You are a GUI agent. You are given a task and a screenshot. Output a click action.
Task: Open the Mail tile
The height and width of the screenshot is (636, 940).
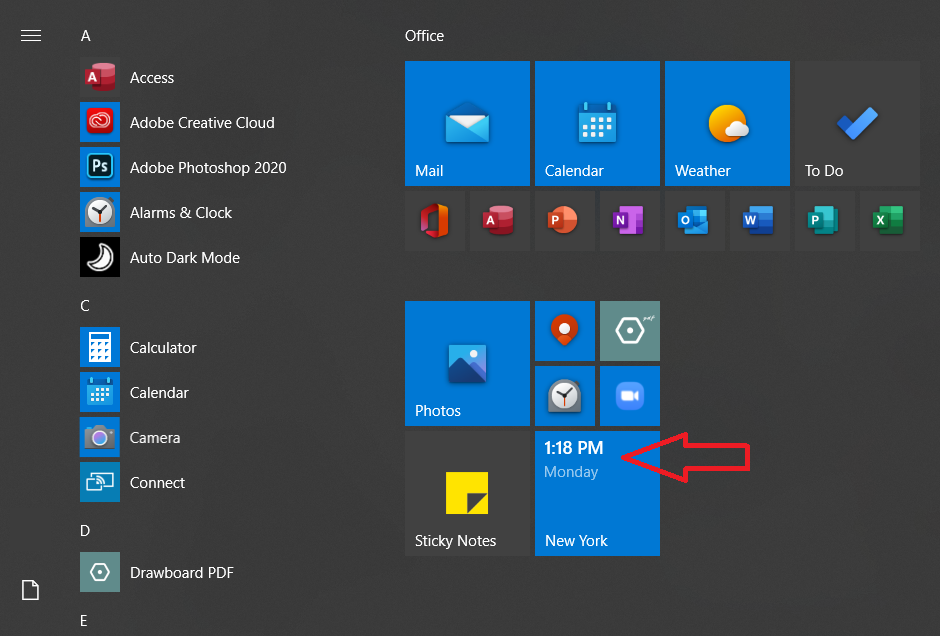(467, 123)
